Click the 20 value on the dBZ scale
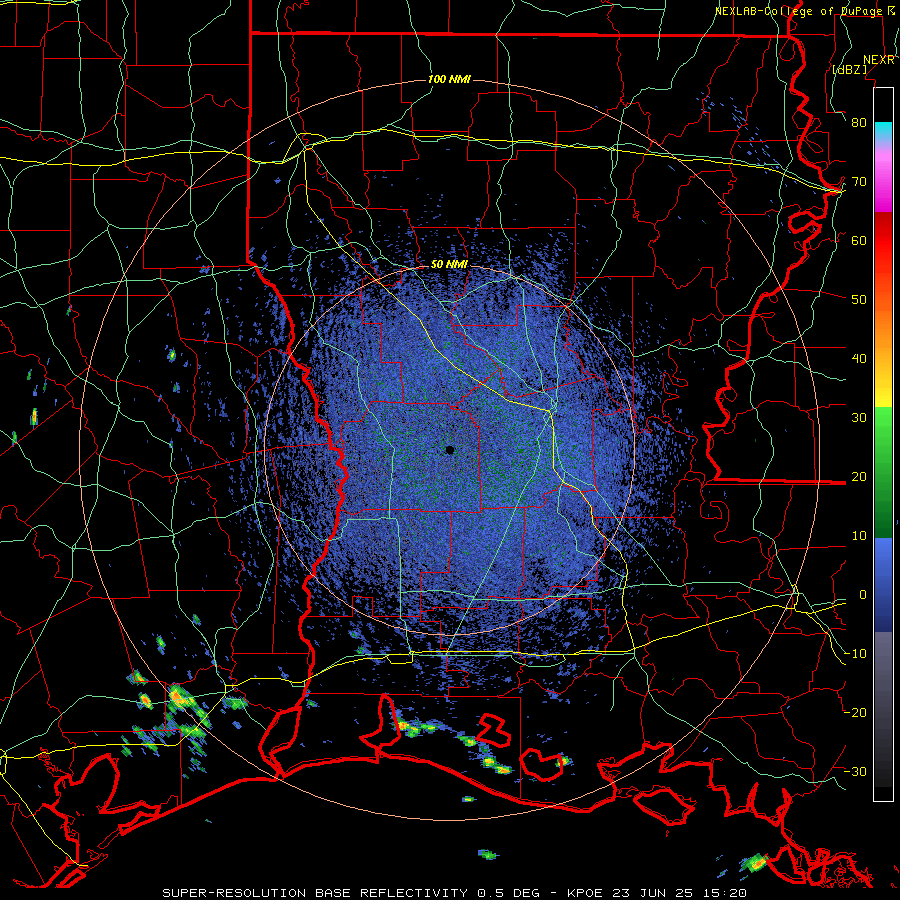The height and width of the screenshot is (900, 900). click(859, 477)
